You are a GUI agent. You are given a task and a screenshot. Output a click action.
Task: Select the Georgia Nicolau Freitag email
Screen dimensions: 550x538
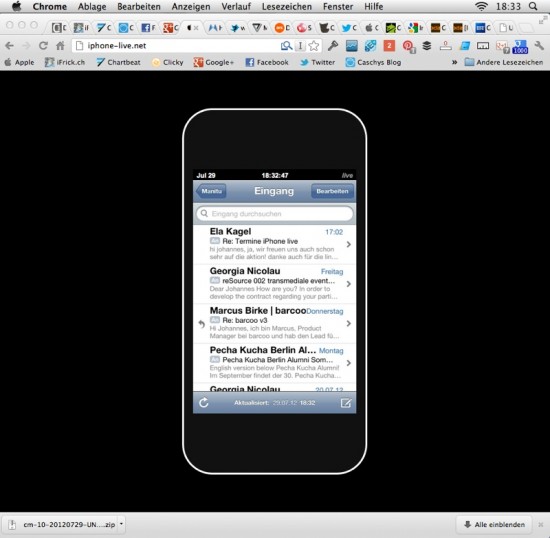click(x=275, y=284)
